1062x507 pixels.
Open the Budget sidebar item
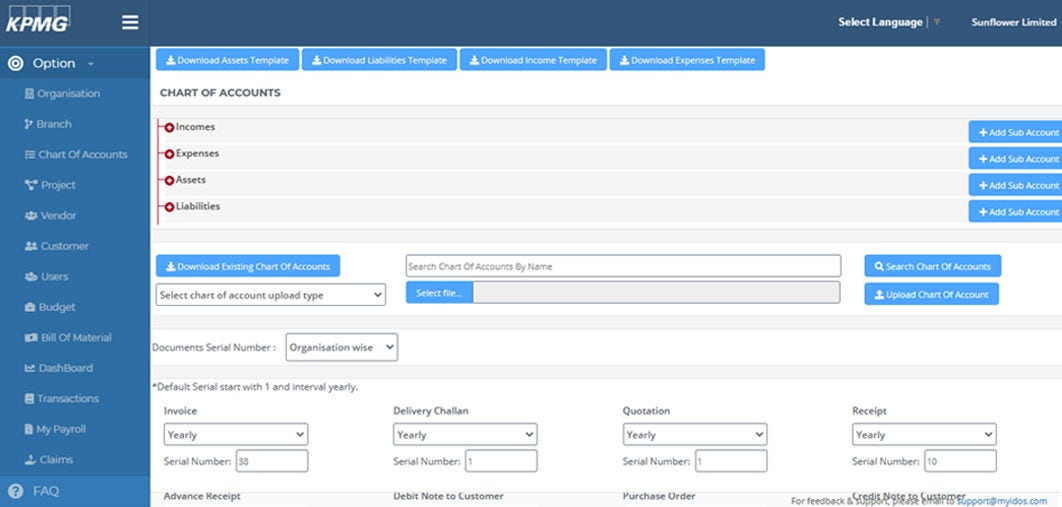(x=57, y=307)
